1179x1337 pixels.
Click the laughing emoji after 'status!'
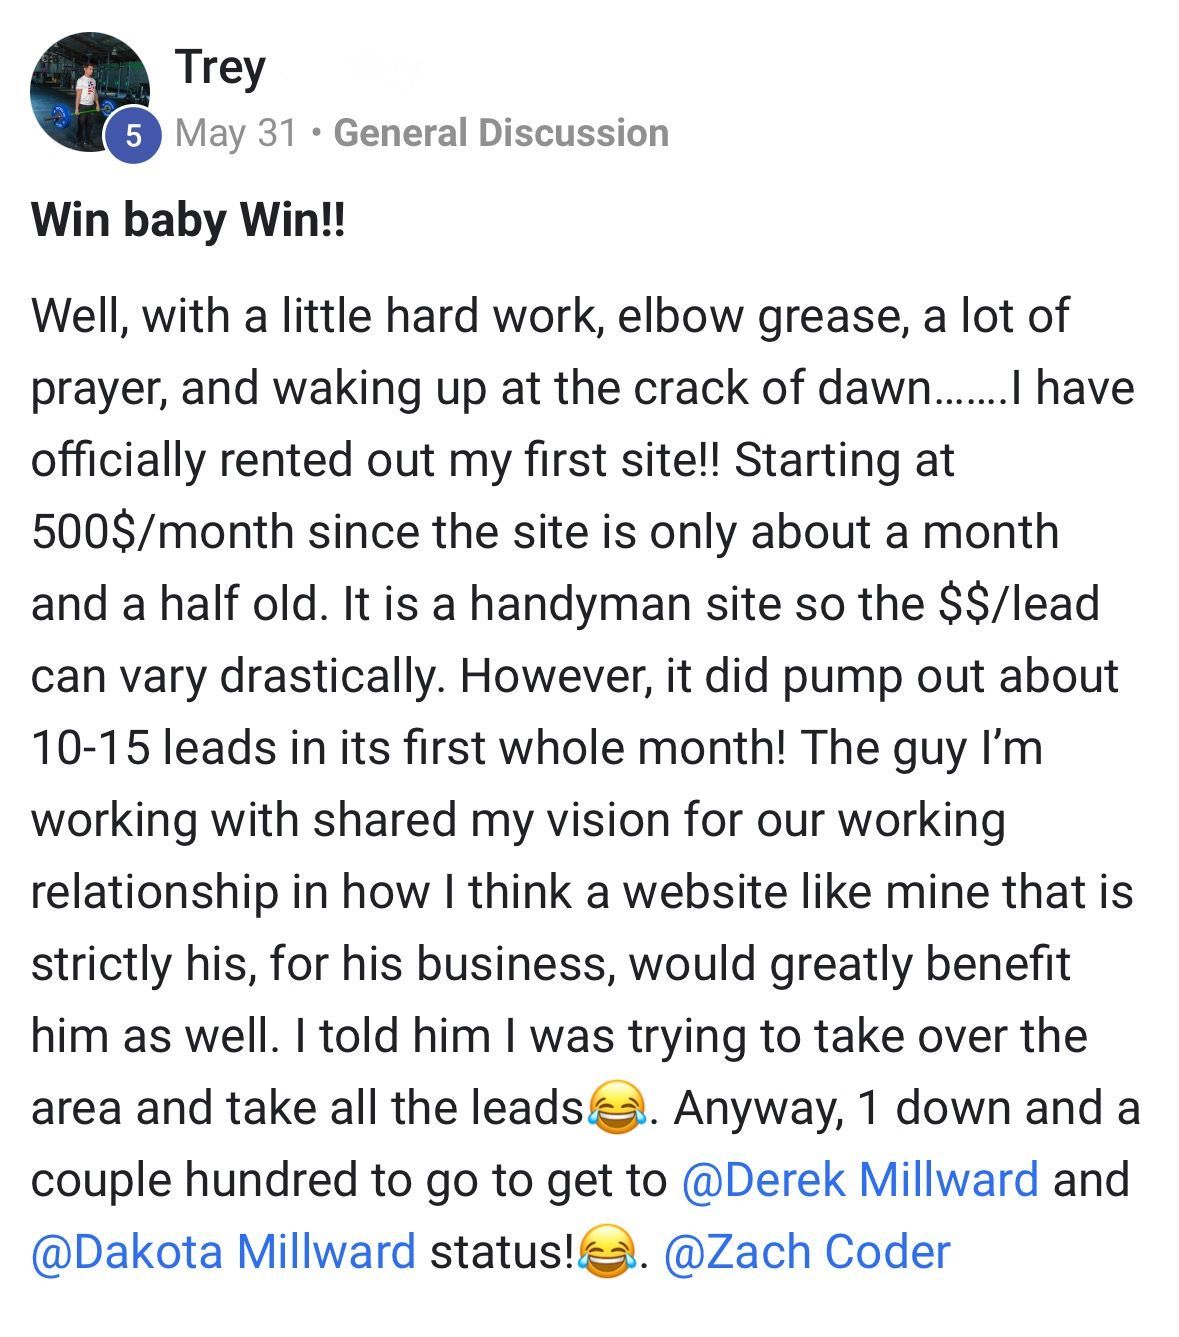click(608, 1253)
